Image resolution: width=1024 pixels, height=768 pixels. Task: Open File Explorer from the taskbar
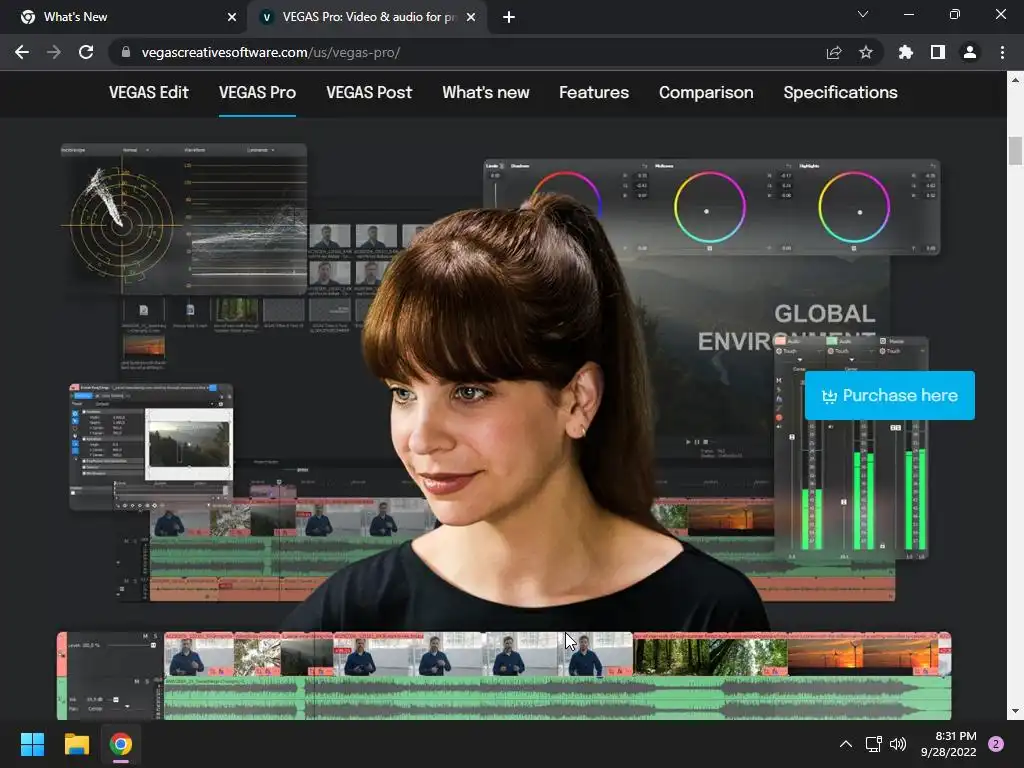point(76,744)
